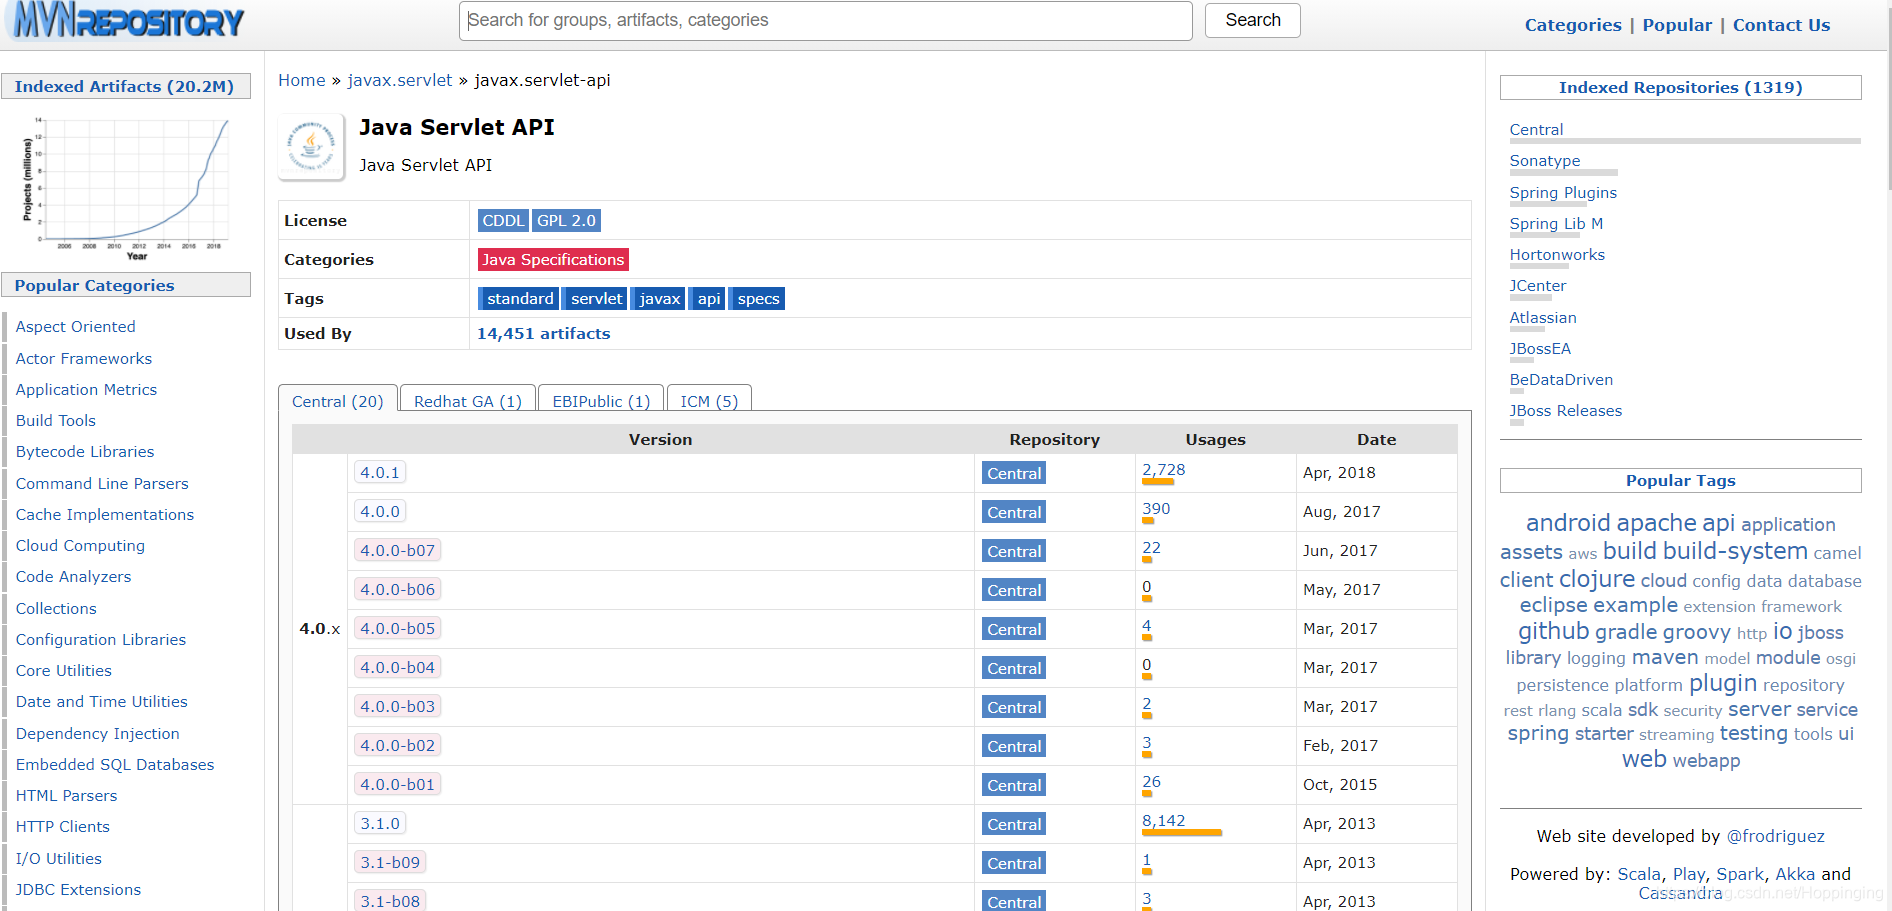Viewport: 1892px width, 911px height.
Task: Click Central badge in 4.0.1 row
Action: point(1014,473)
